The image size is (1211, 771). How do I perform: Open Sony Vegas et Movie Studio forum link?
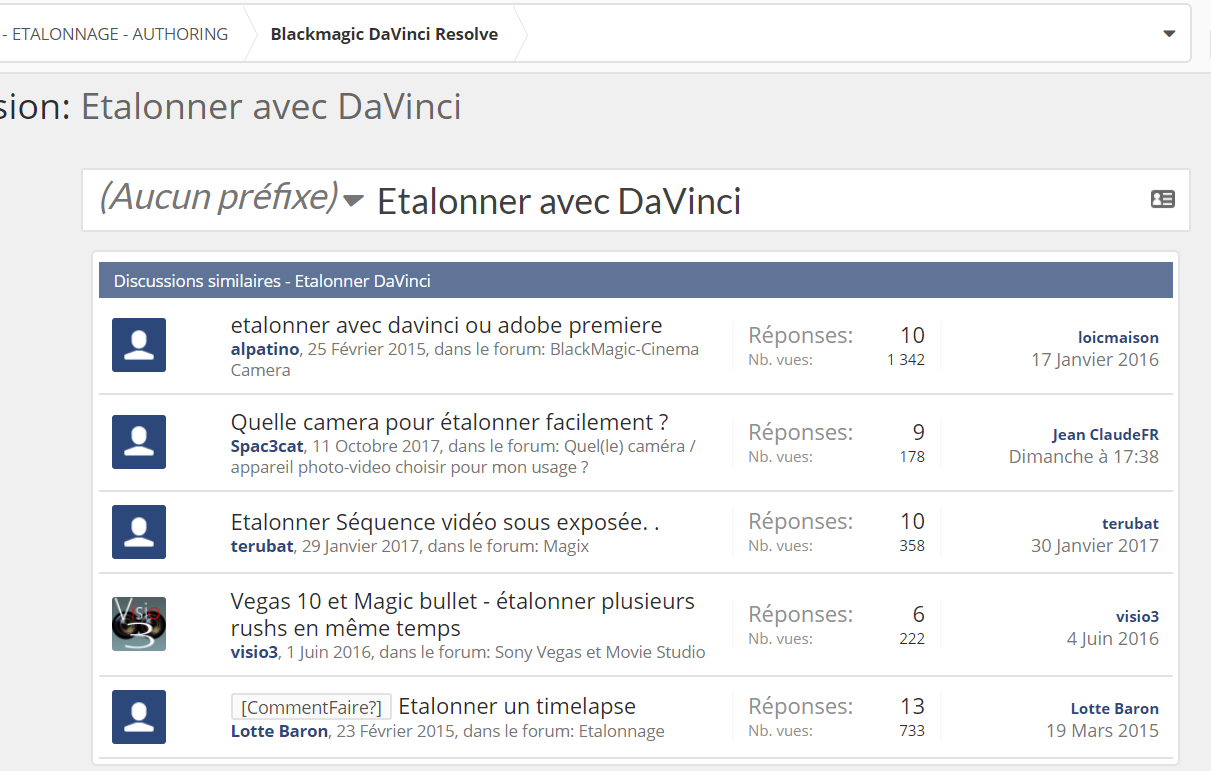point(600,652)
